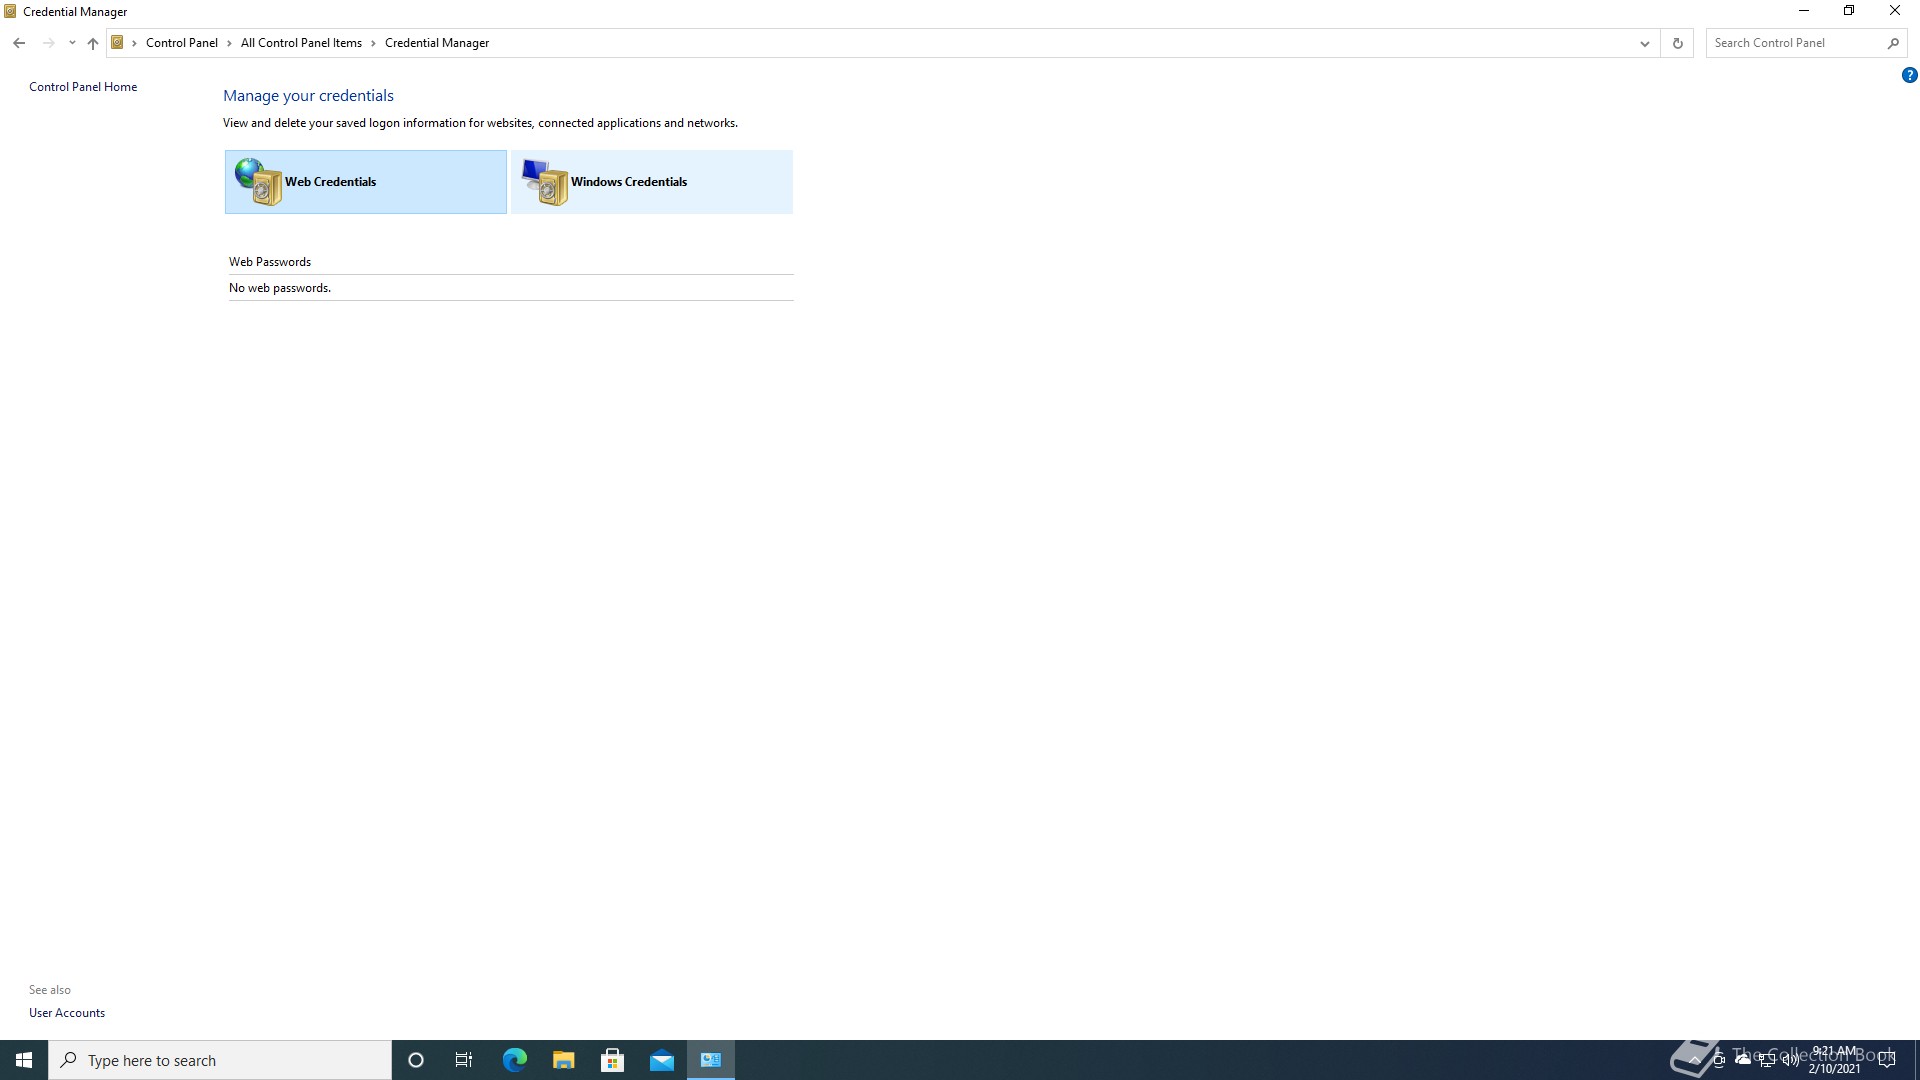Click the Back navigation arrow
The image size is (1920, 1080).
(x=19, y=43)
